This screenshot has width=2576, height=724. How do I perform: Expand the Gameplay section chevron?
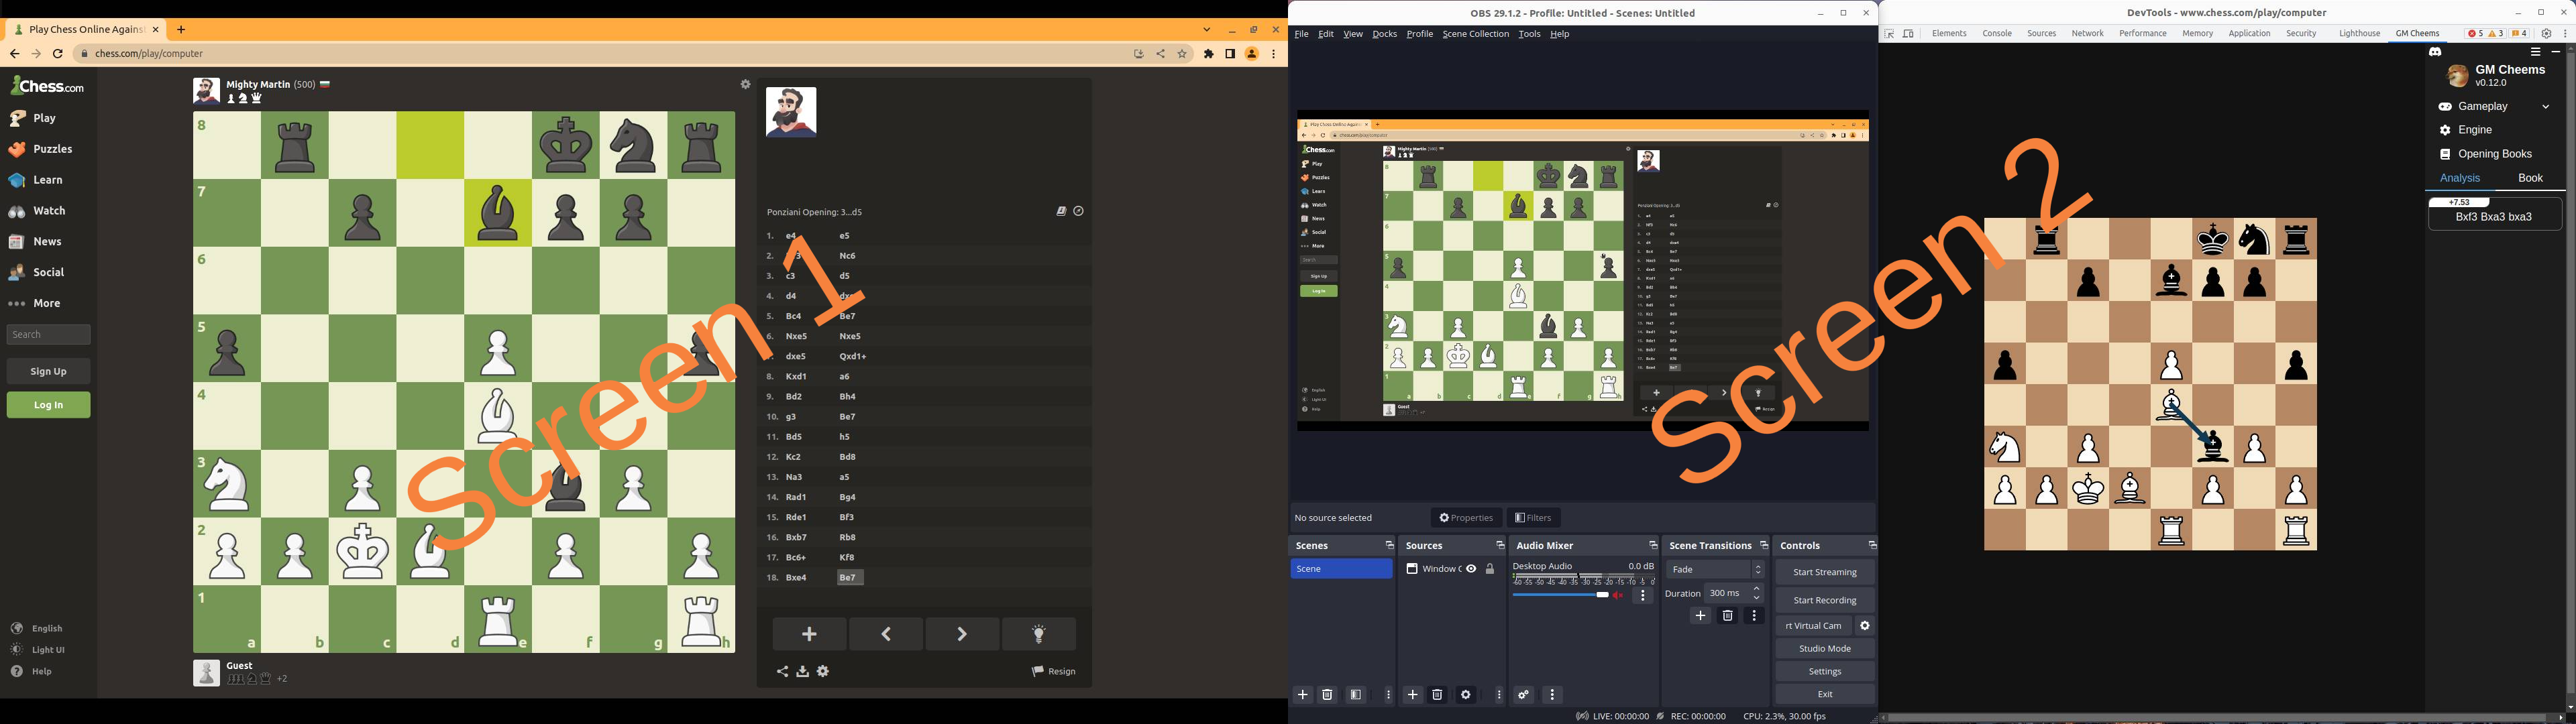(x=2546, y=107)
